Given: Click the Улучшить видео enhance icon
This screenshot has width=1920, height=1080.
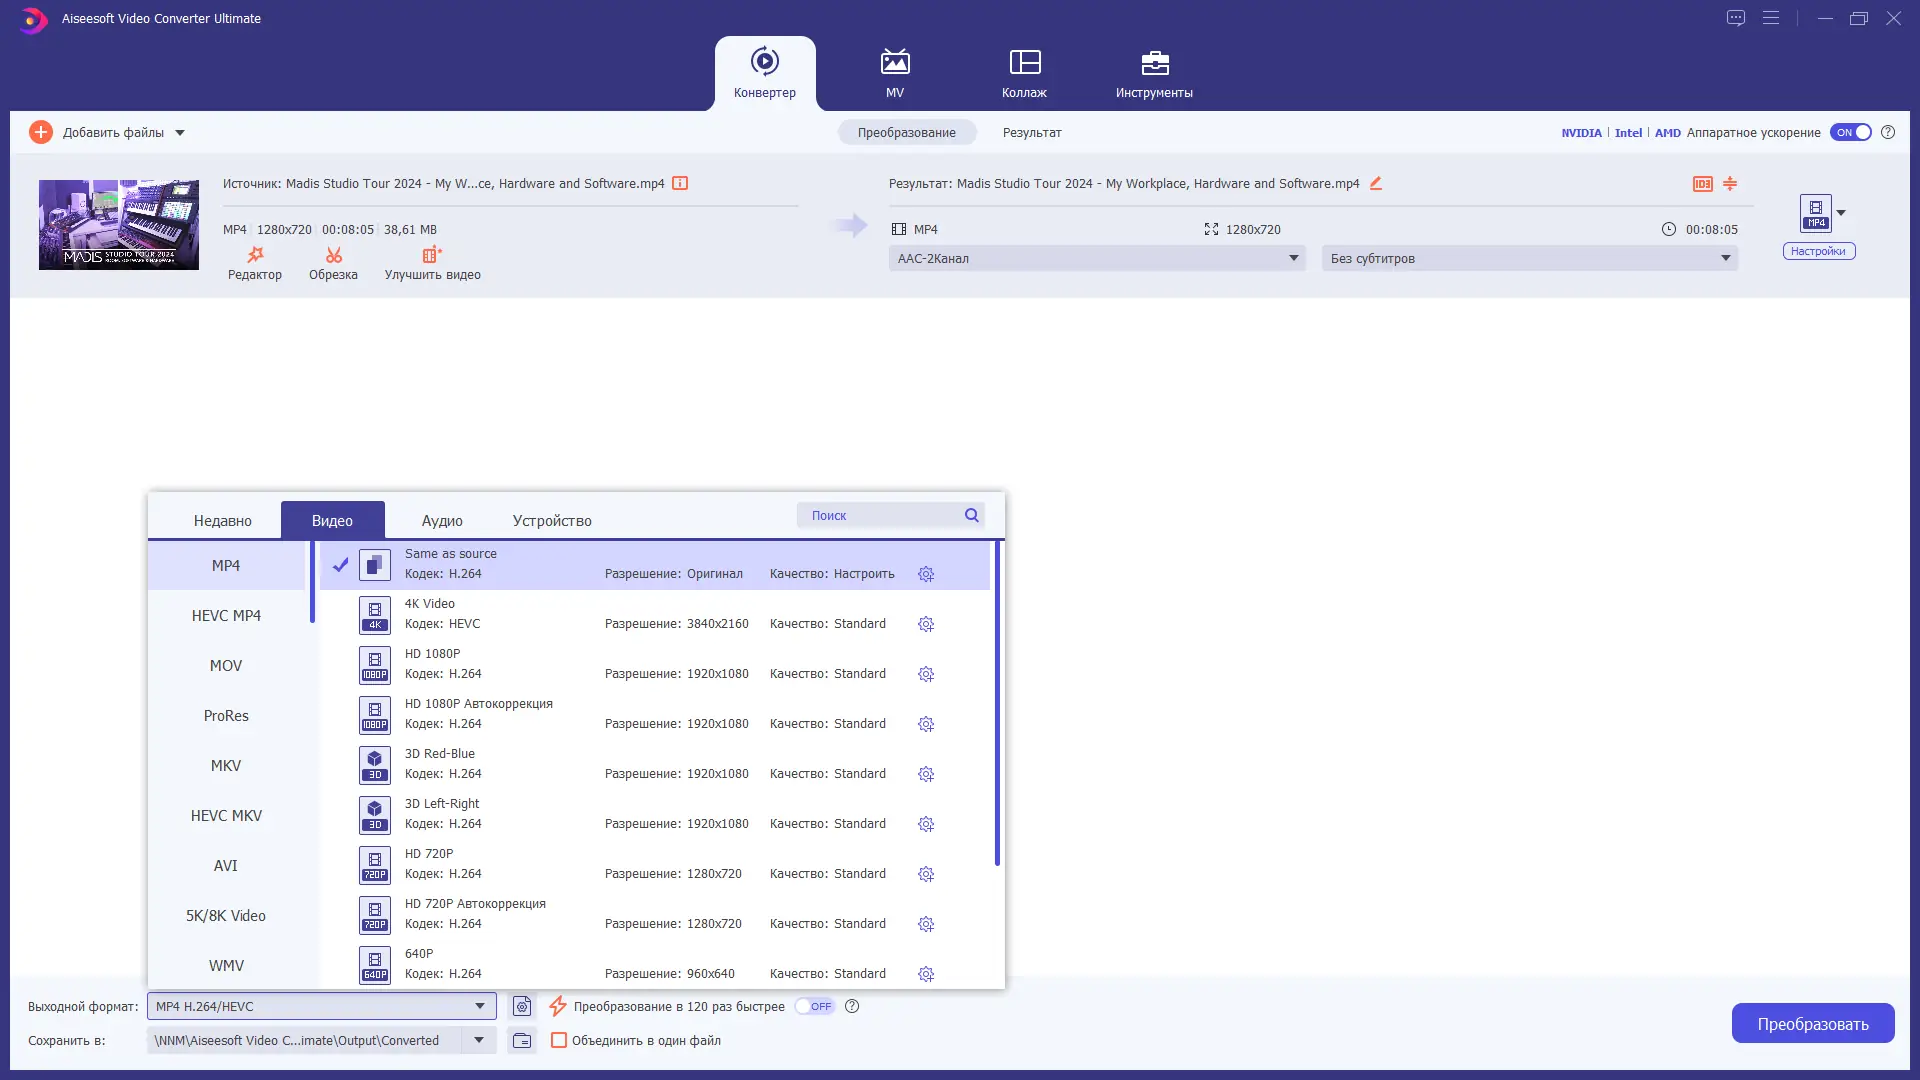Looking at the screenshot, I should click(432, 256).
